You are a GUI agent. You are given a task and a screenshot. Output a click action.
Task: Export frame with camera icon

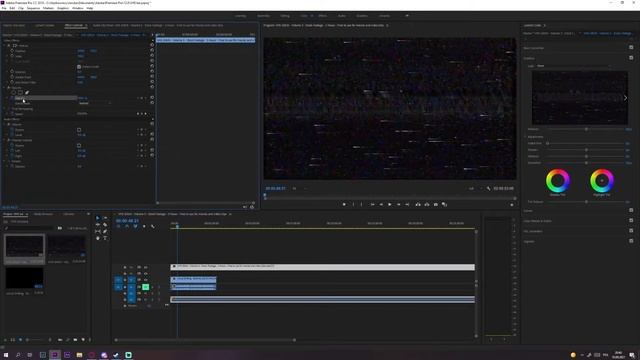pyautogui.click(x=436, y=204)
